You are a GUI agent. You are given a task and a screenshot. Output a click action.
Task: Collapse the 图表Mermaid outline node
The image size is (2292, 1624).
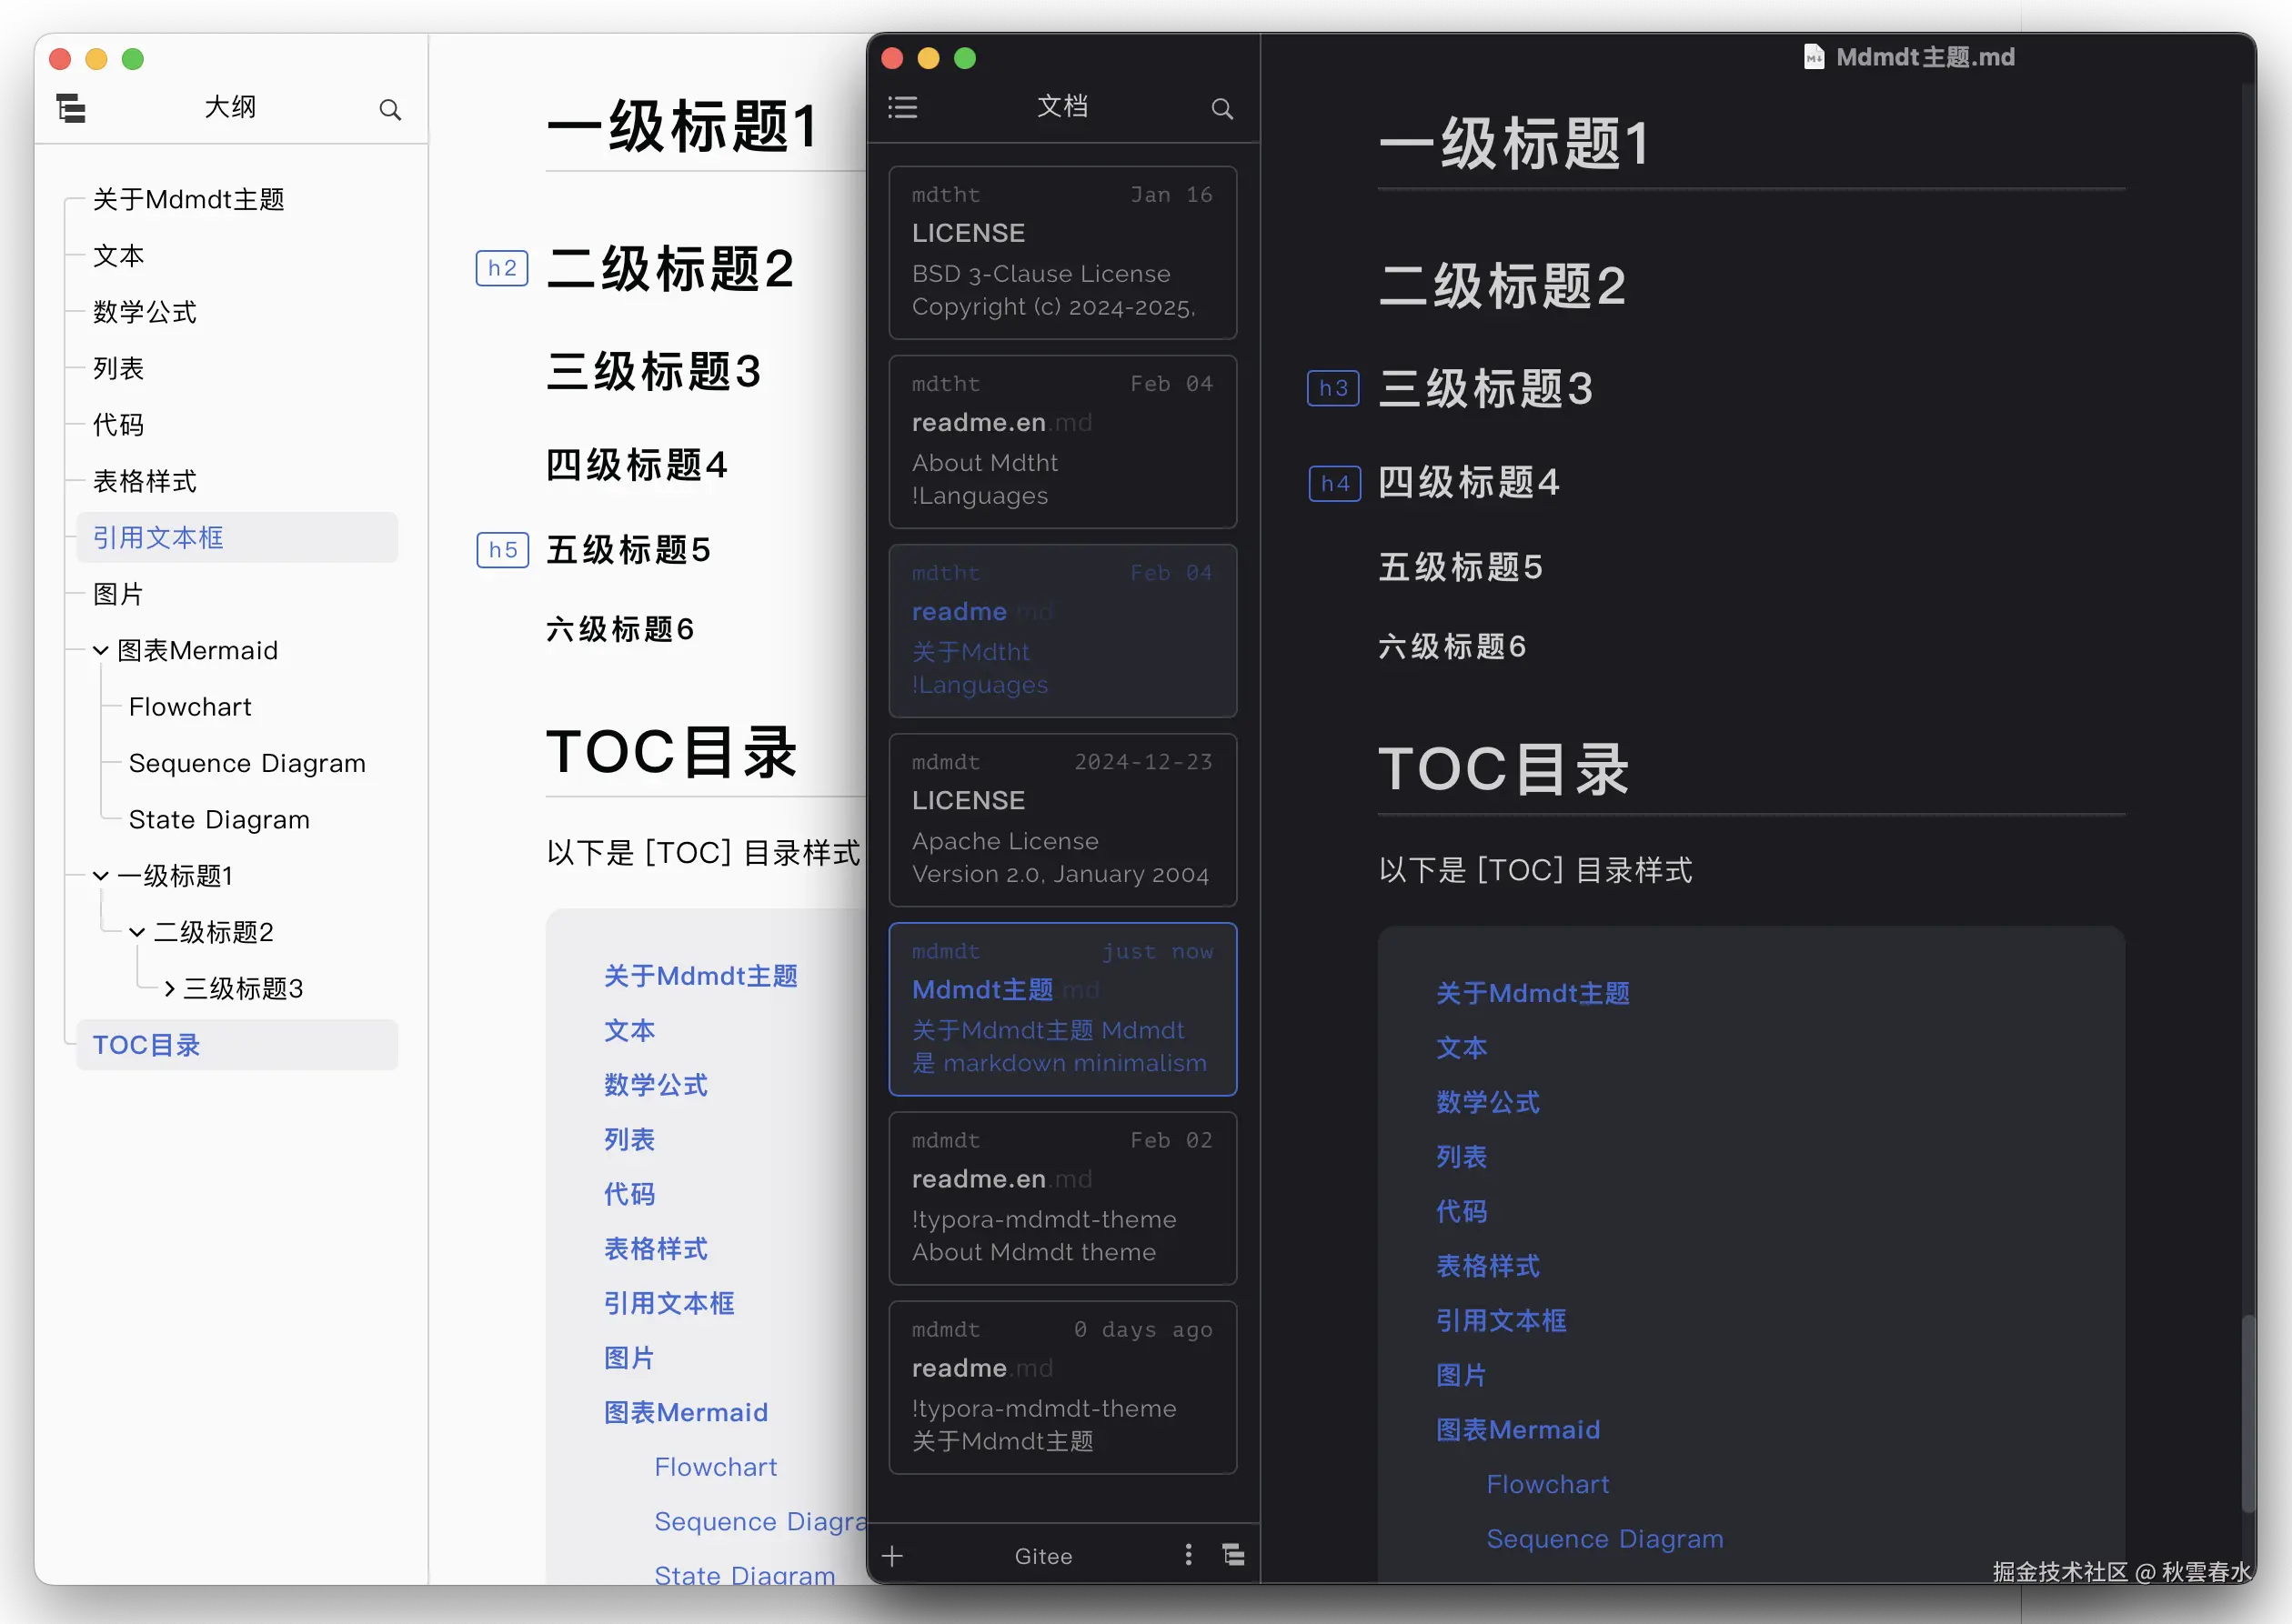click(101, 651)
